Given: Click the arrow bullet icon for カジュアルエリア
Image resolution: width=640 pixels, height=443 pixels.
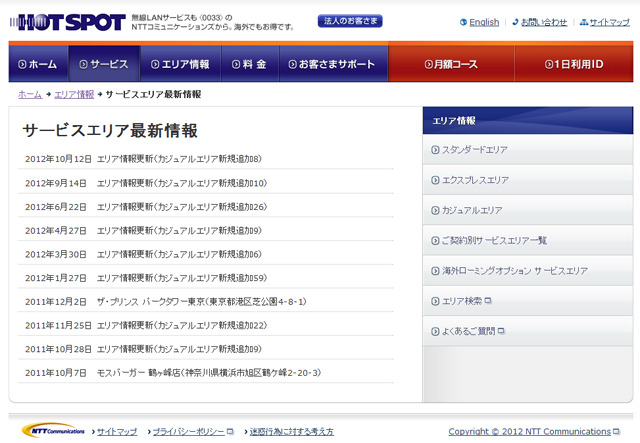Looking at the screenshot, I should (x=435, y=210).
